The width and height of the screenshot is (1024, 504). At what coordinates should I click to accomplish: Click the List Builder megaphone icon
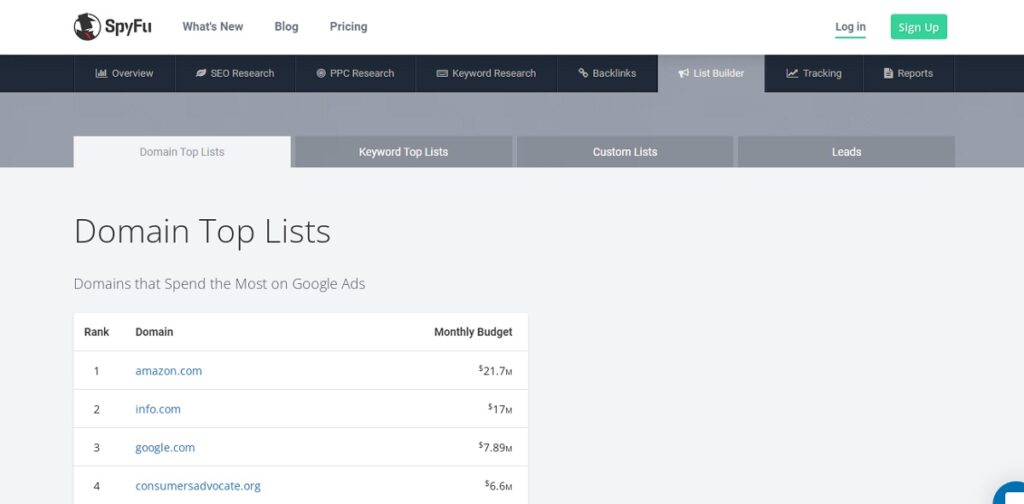click(683, 73)
